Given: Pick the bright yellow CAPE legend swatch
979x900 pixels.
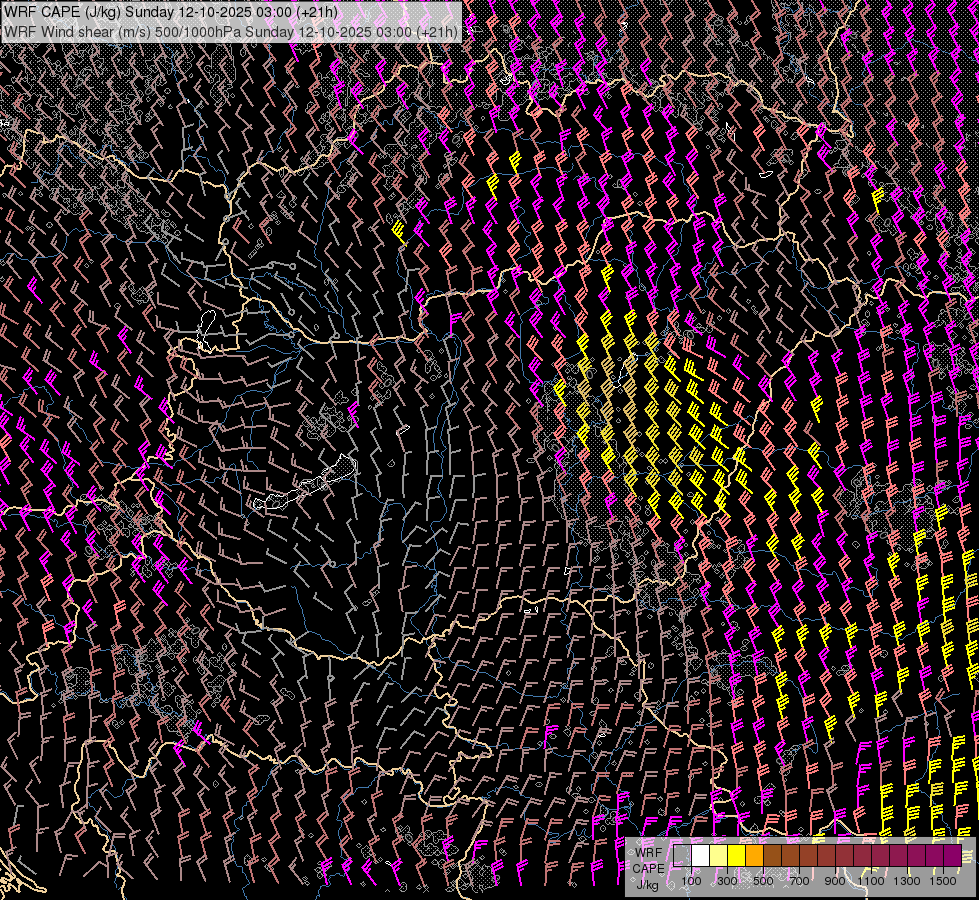Looking at the screenshot, I should pyautogui.click(x=737, y=856).
